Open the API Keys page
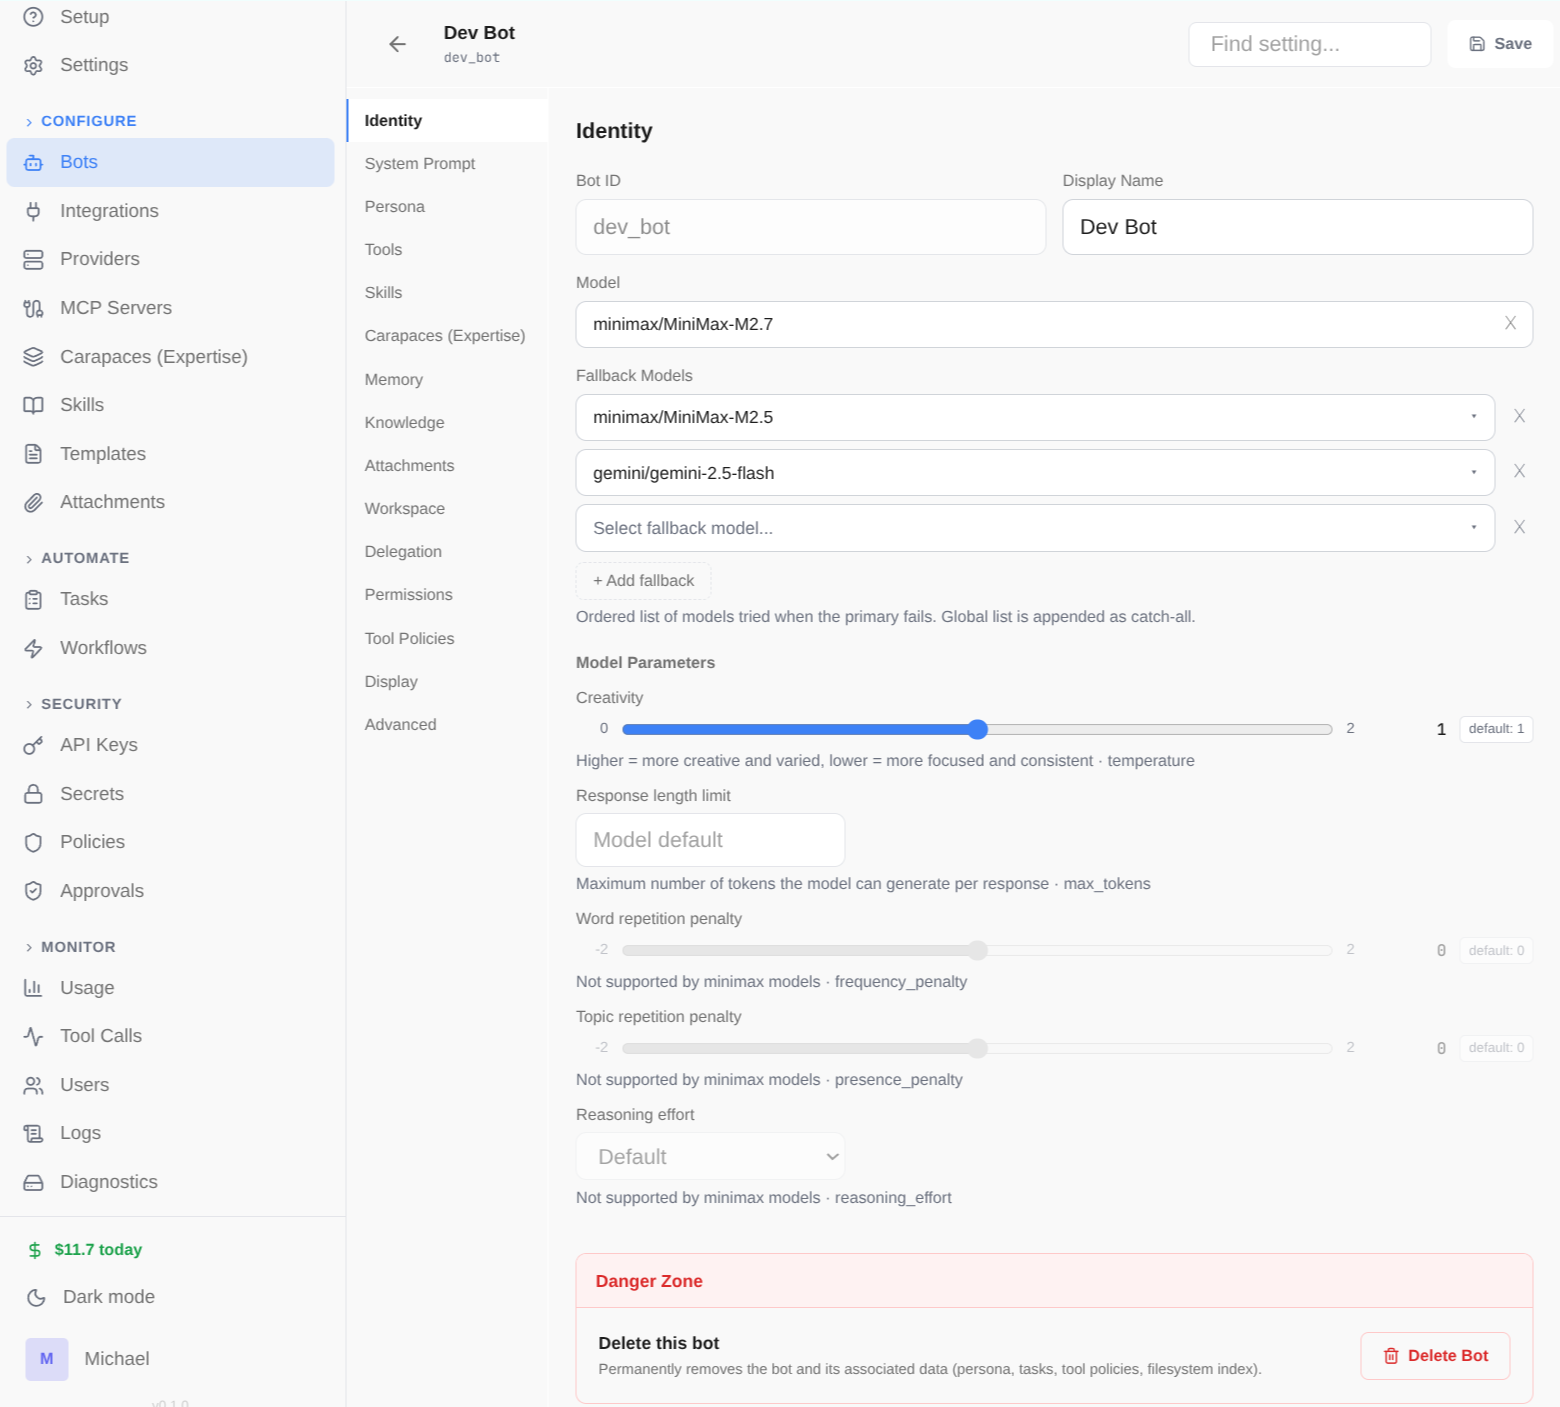The width and height of the screenshot is (1560, 1407). [98, 744]
